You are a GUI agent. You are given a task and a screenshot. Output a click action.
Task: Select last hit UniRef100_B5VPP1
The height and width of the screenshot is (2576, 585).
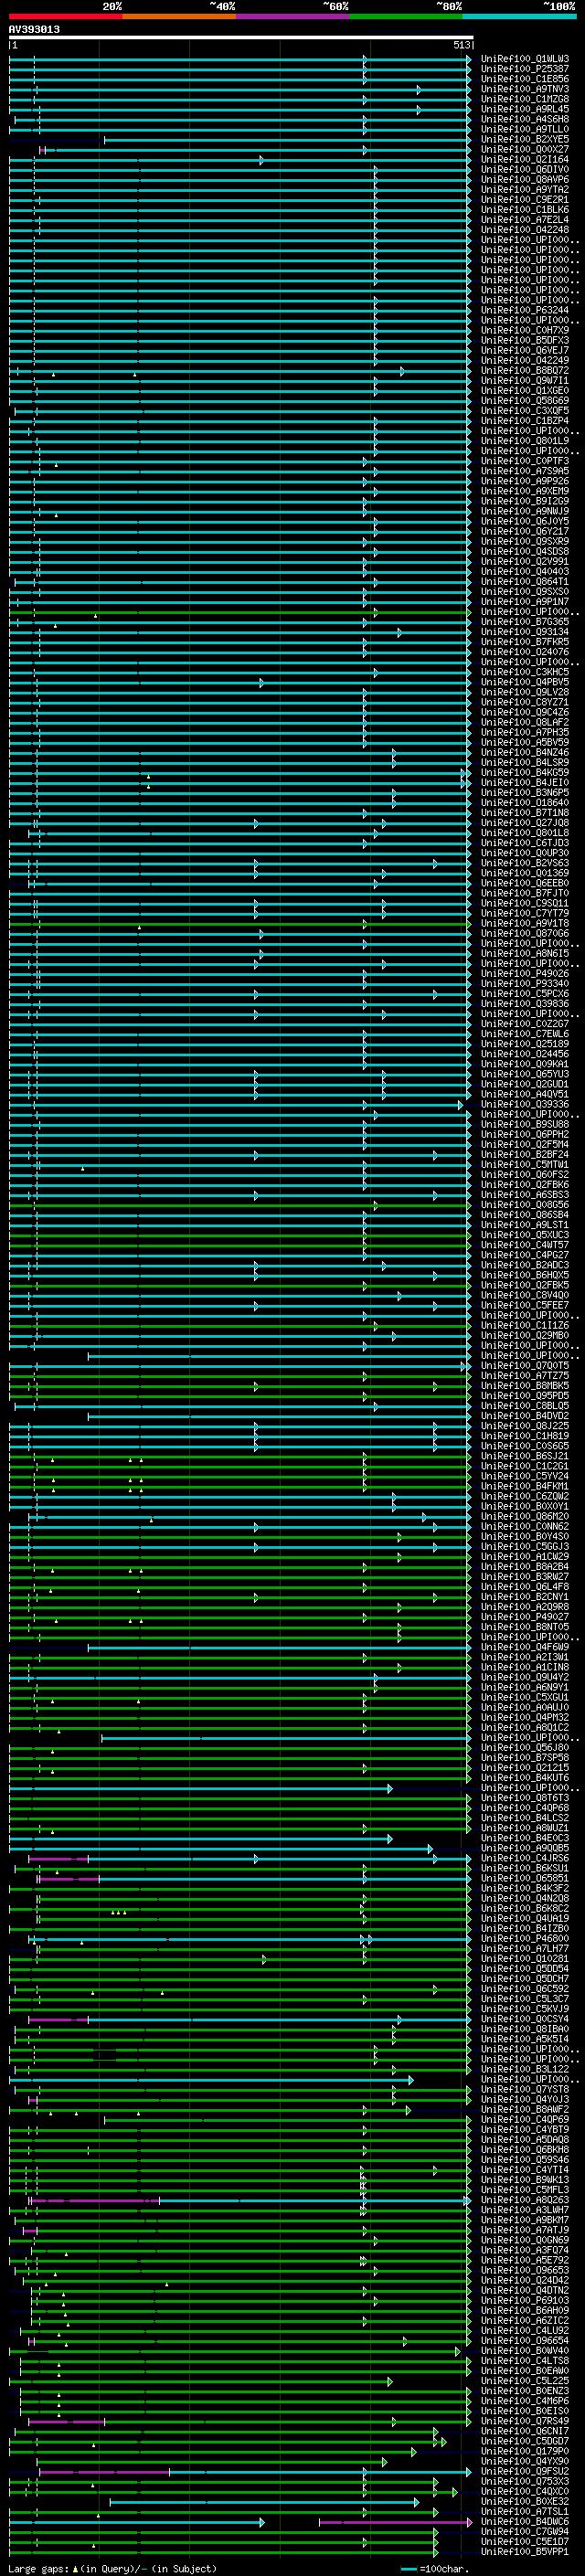click(x=525, y=2551)
